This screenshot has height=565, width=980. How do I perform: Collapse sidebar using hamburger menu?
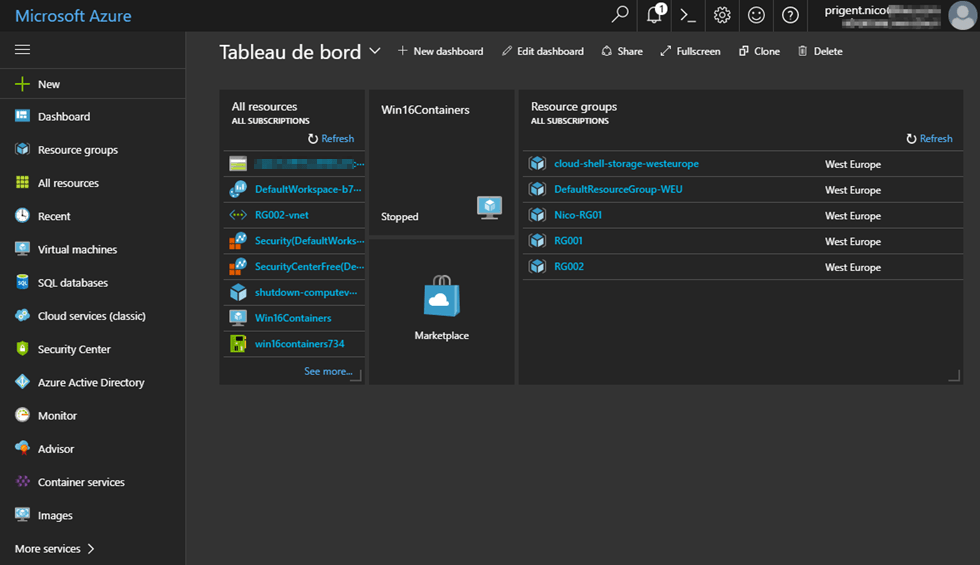pyautogui.click(x=22, y=49)
